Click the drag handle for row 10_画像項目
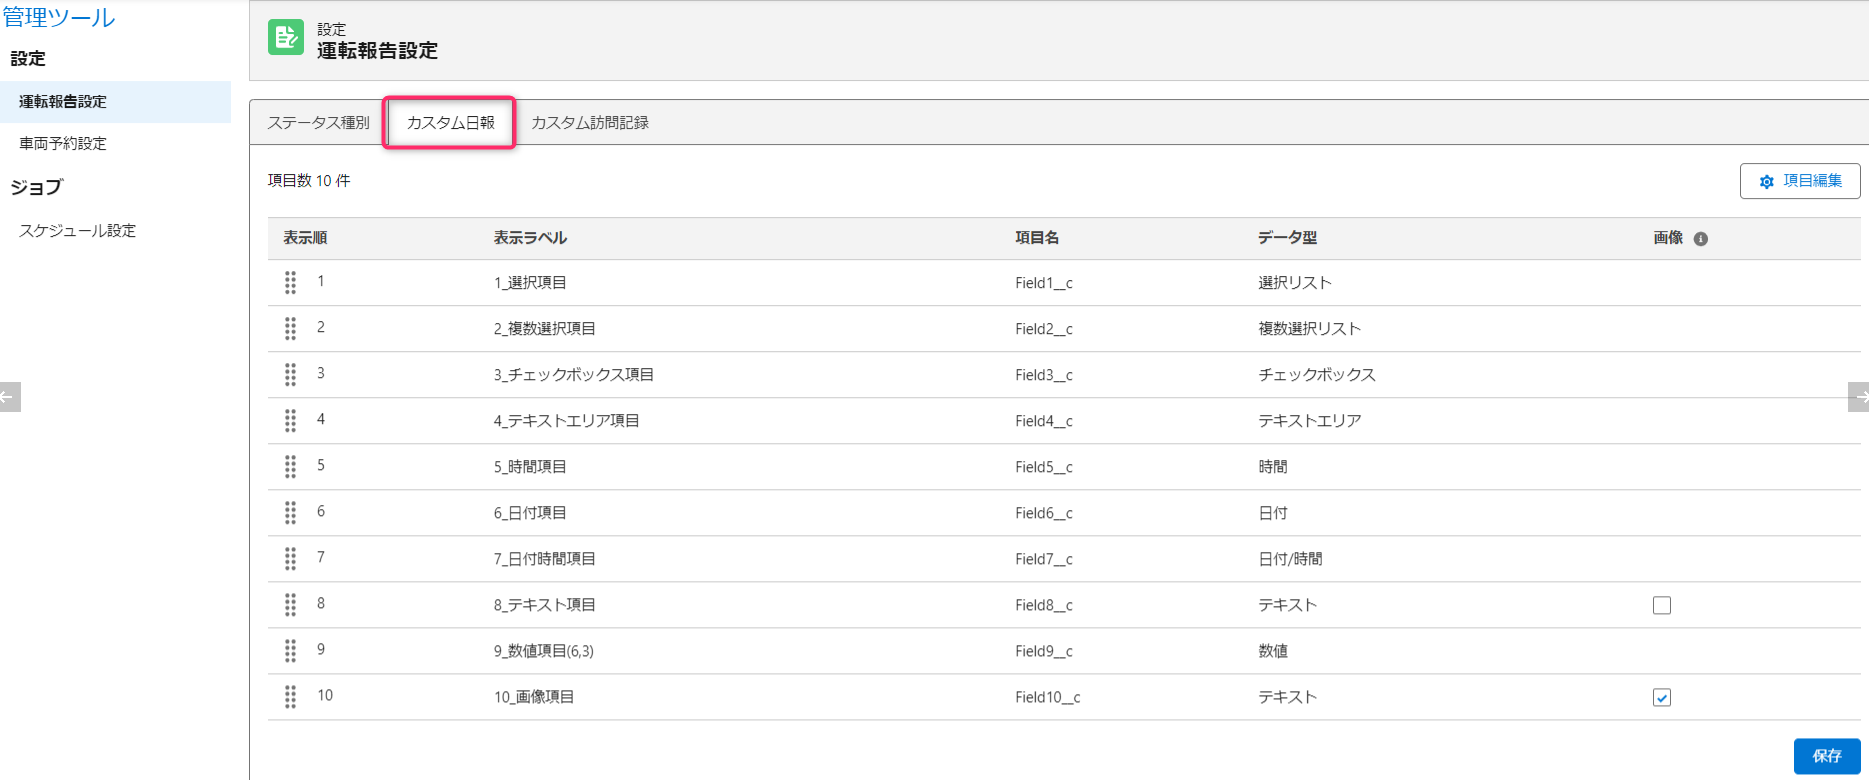 pos(290,697)
